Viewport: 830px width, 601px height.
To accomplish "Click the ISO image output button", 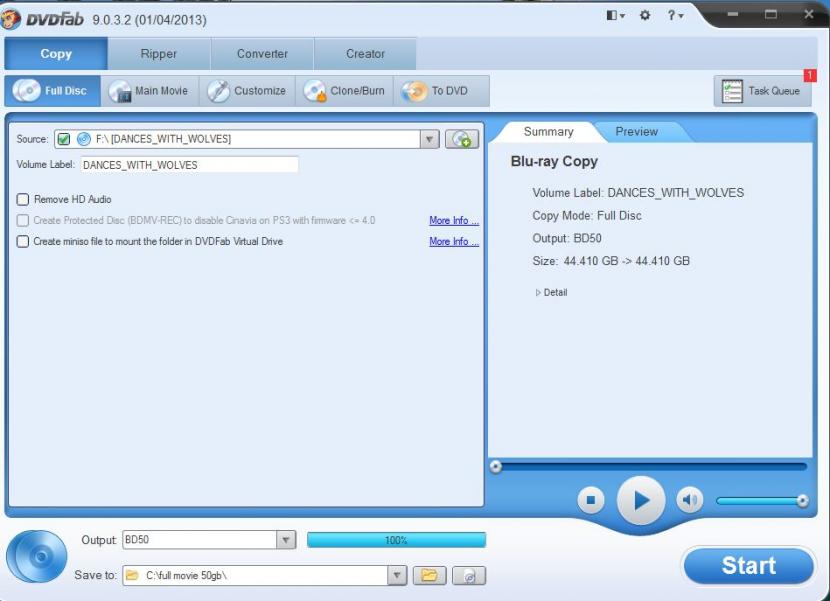I will pyautogui.click(x=469, y=576).
